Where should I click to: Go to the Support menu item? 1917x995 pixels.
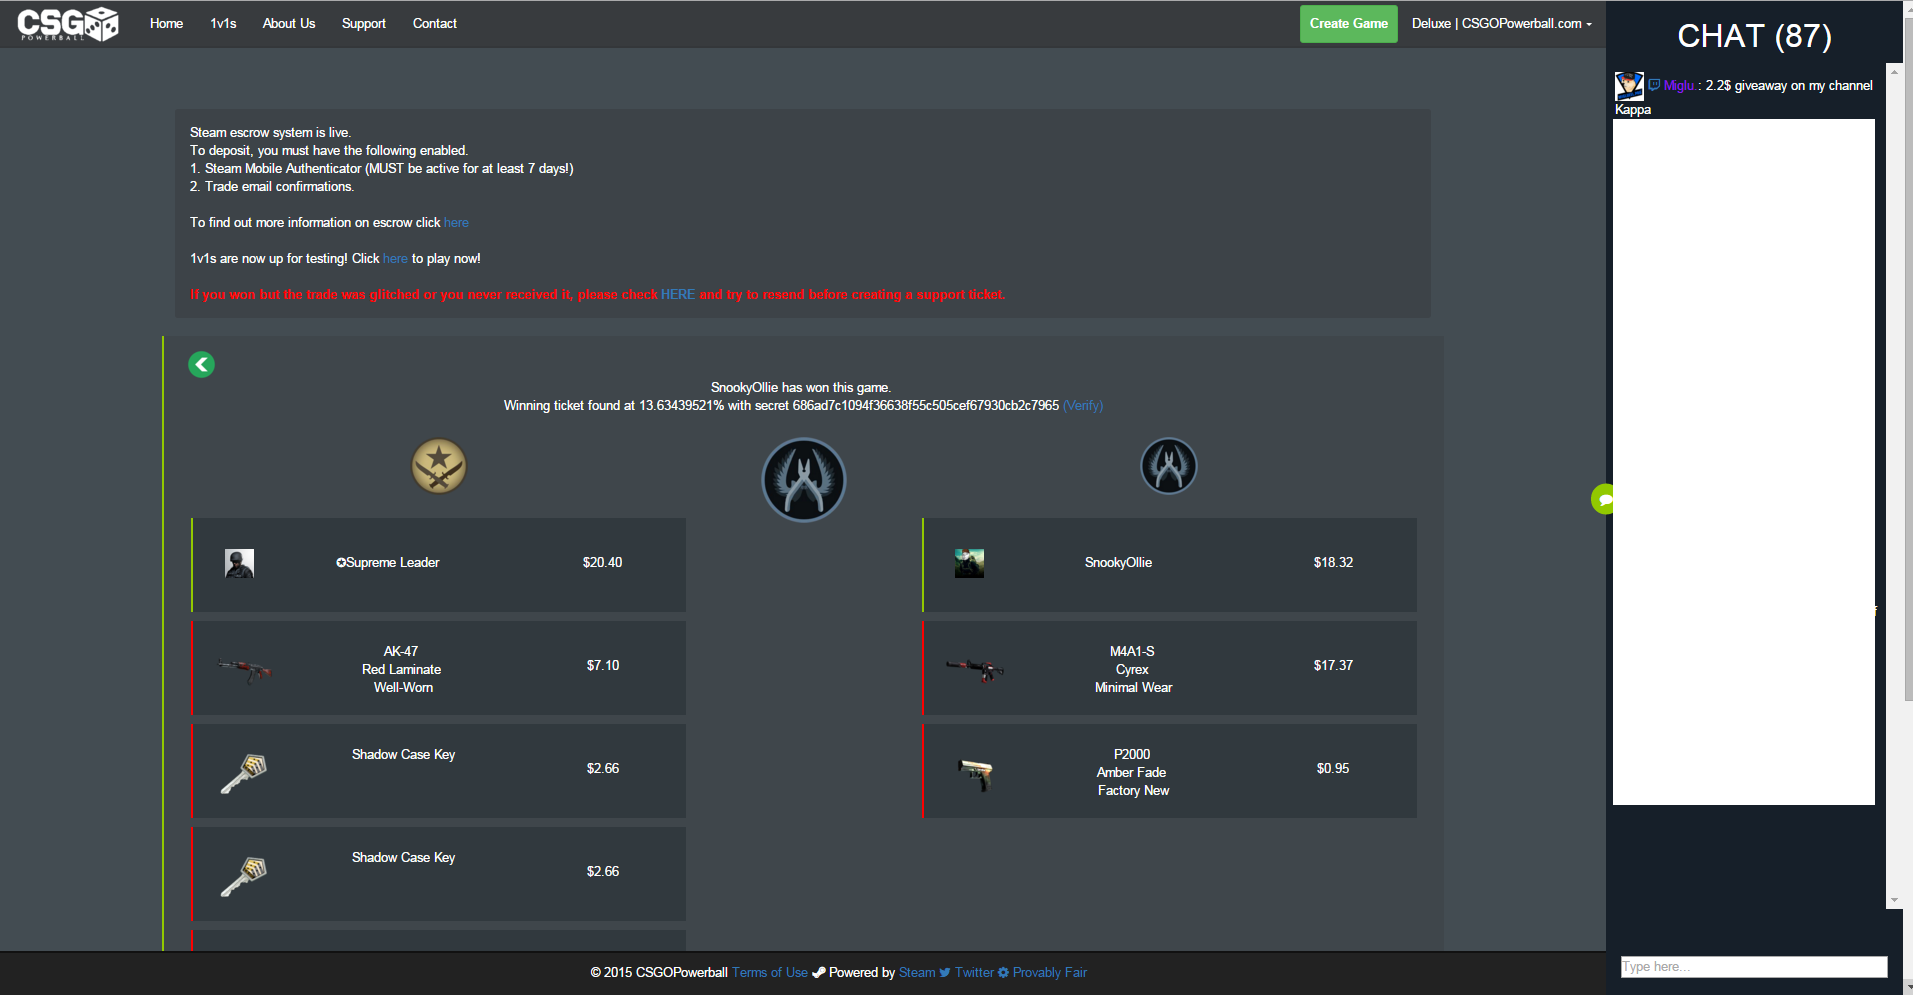pos(363,24)
